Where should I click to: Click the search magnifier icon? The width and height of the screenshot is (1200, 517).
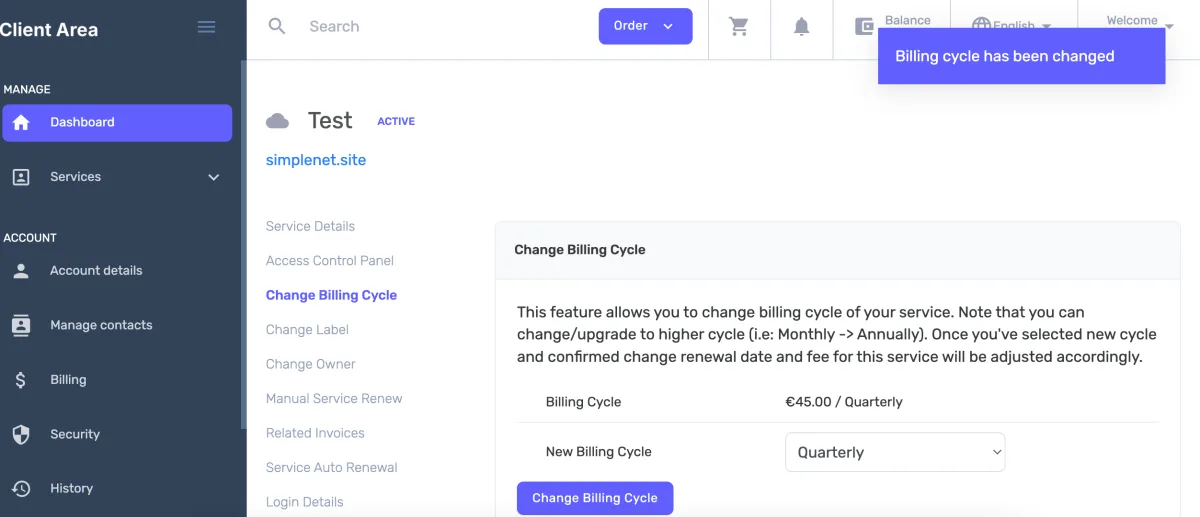pyautogui.click(x=277, y=26)
